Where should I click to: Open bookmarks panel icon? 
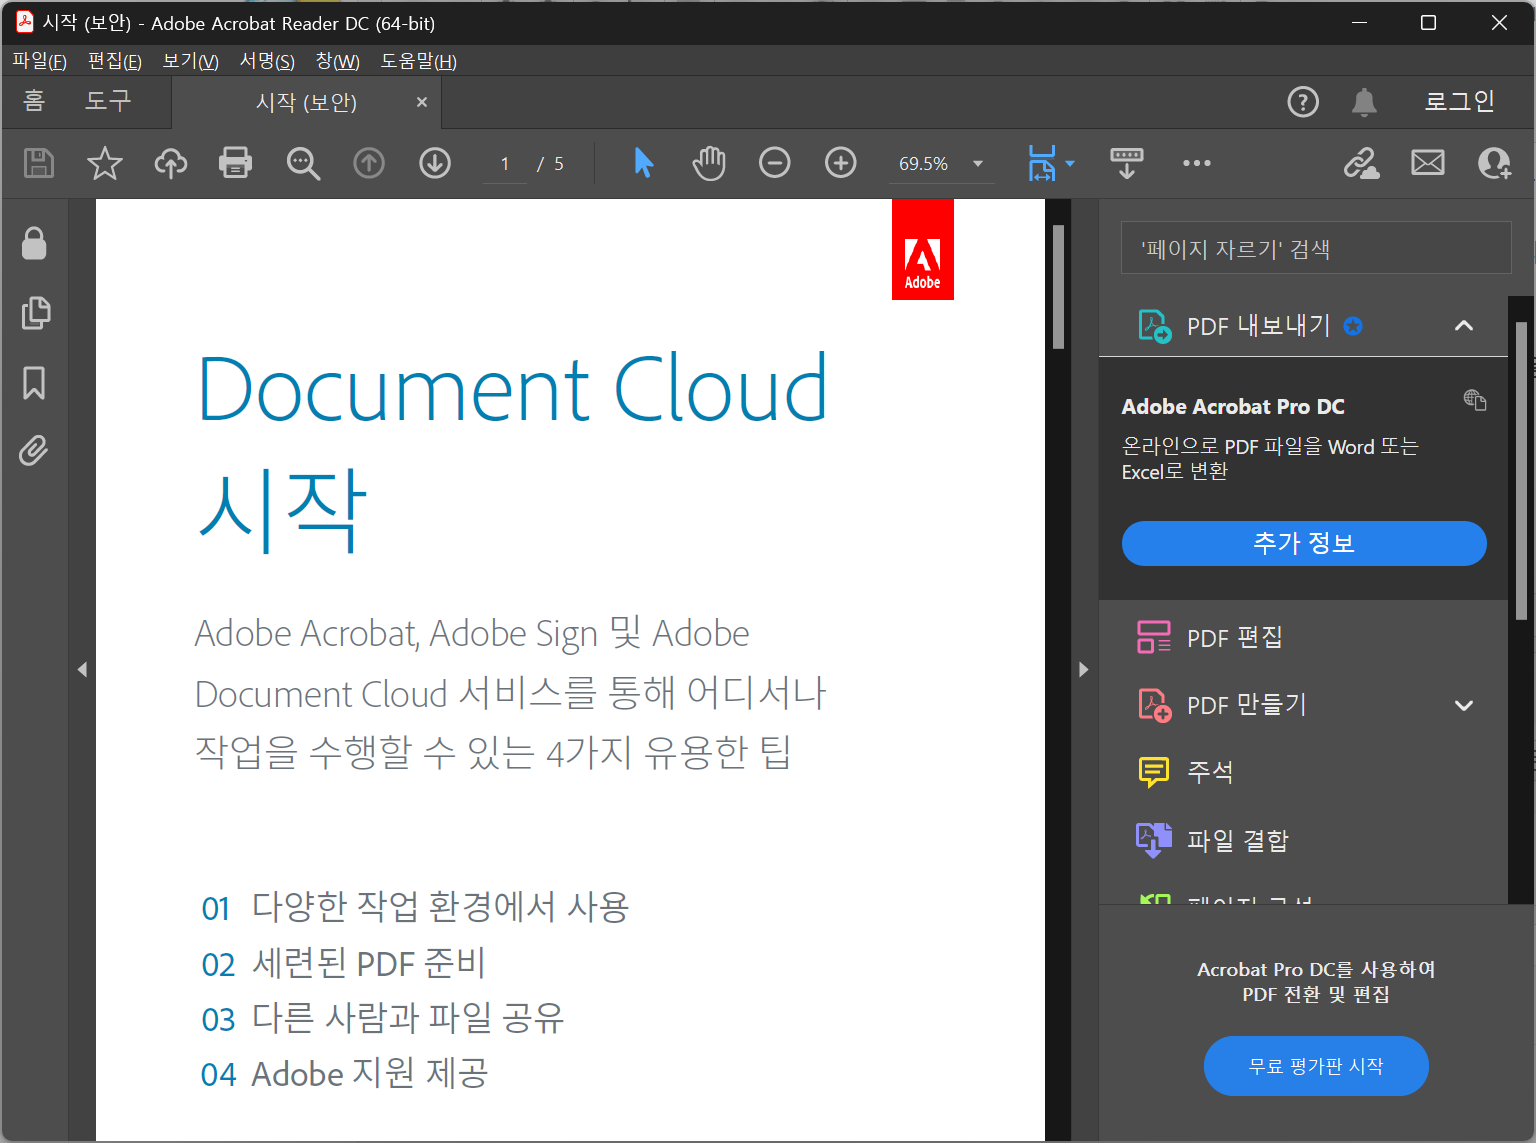click(34, 382)
